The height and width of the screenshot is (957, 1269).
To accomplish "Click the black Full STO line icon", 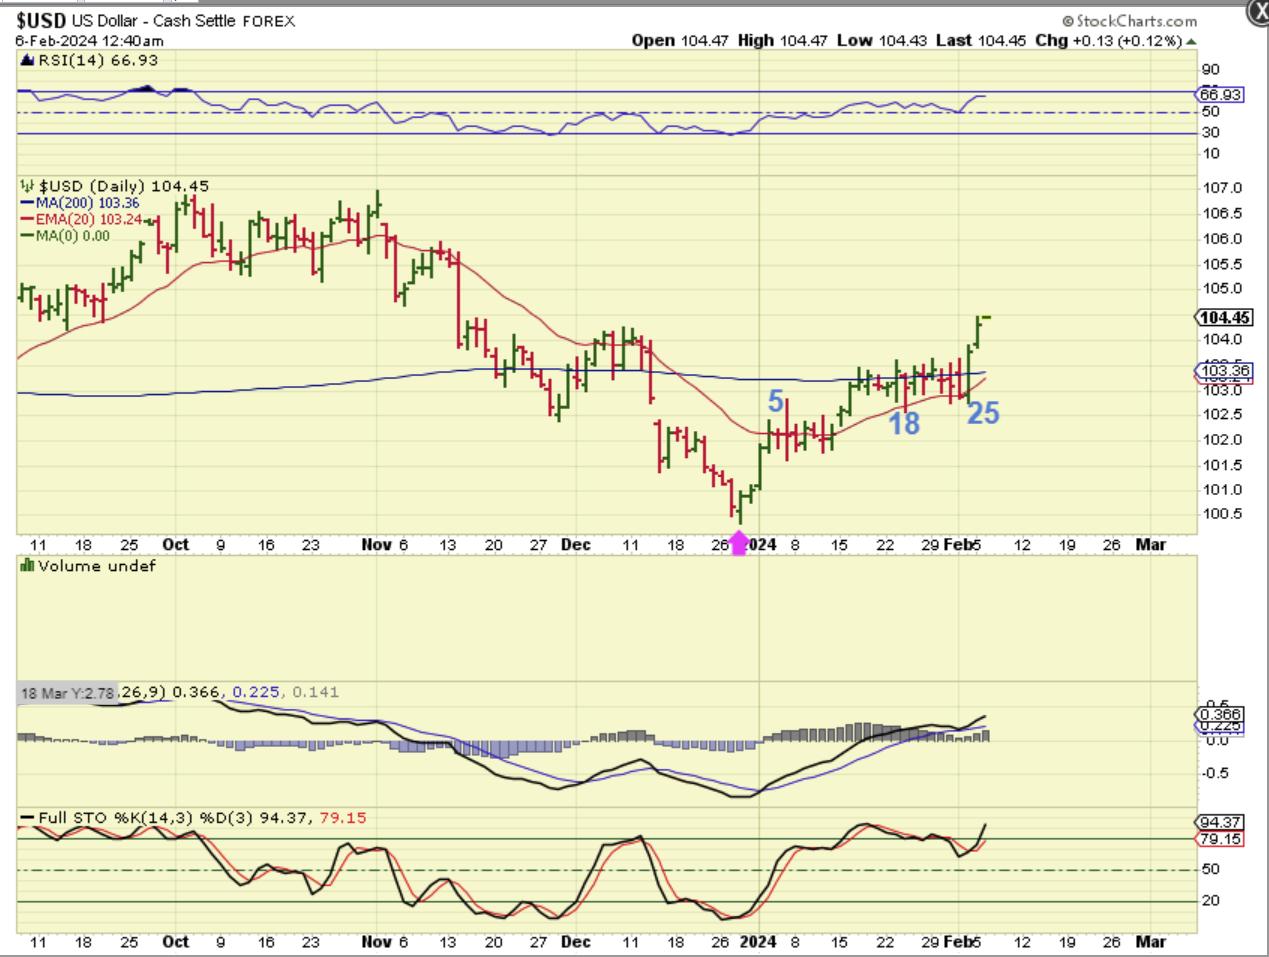I will (27, 818).
